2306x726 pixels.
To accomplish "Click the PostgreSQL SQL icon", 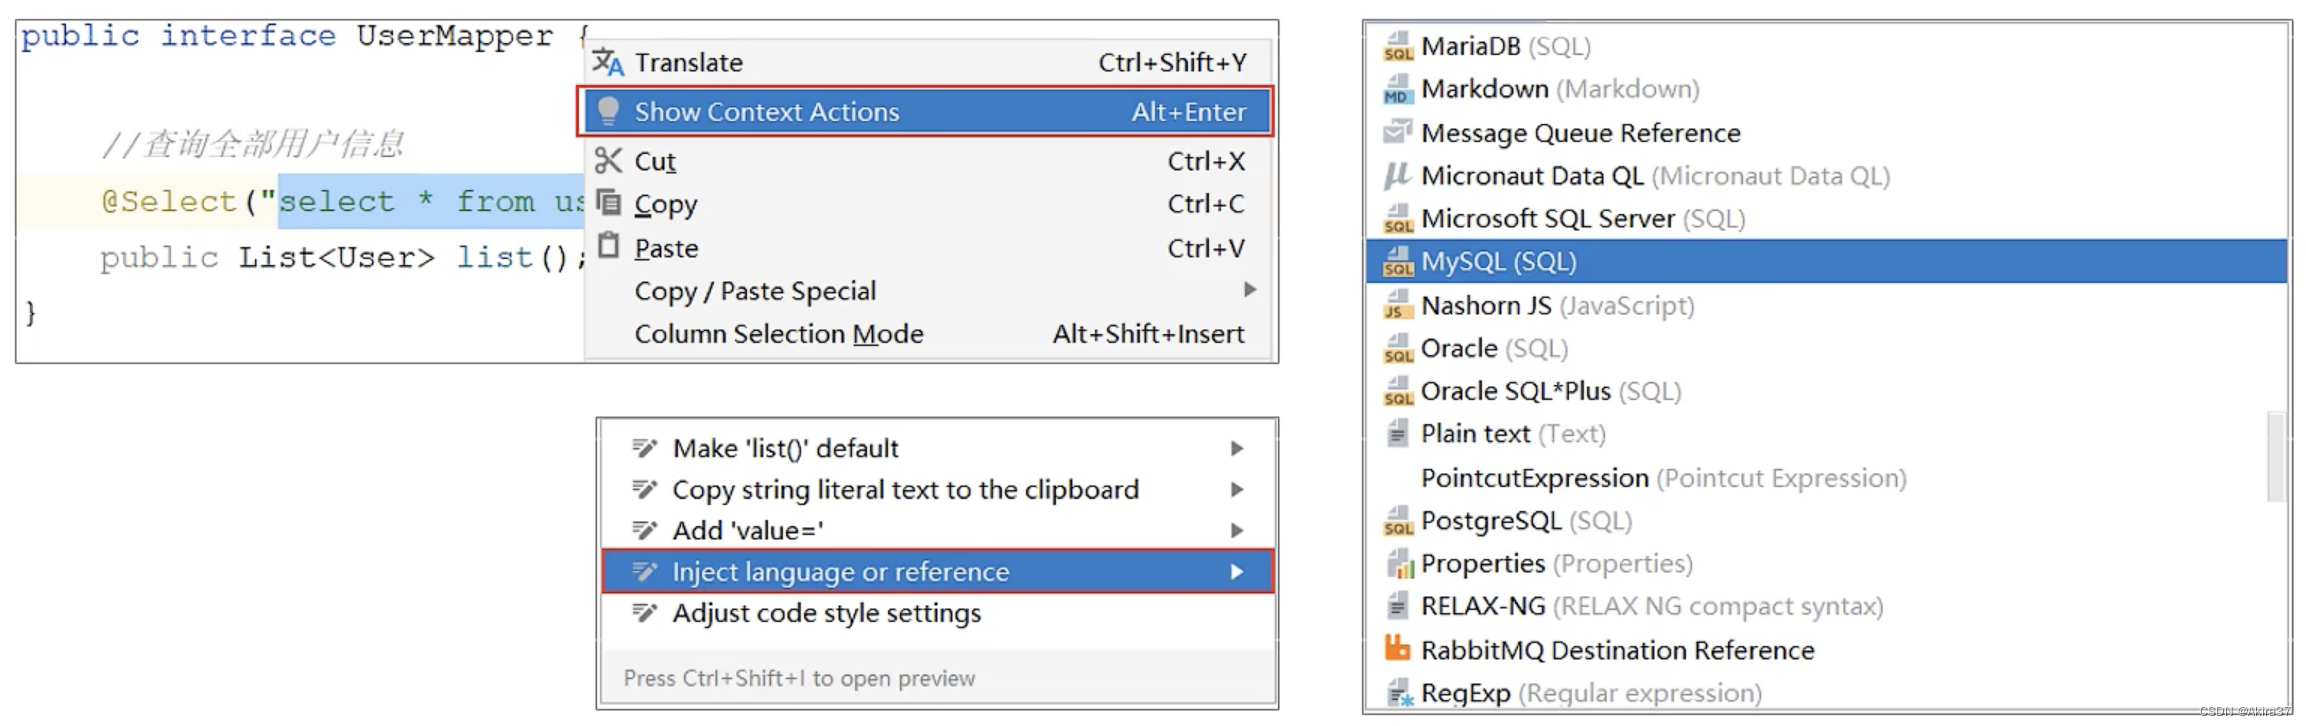I will tap(1398, 520).
